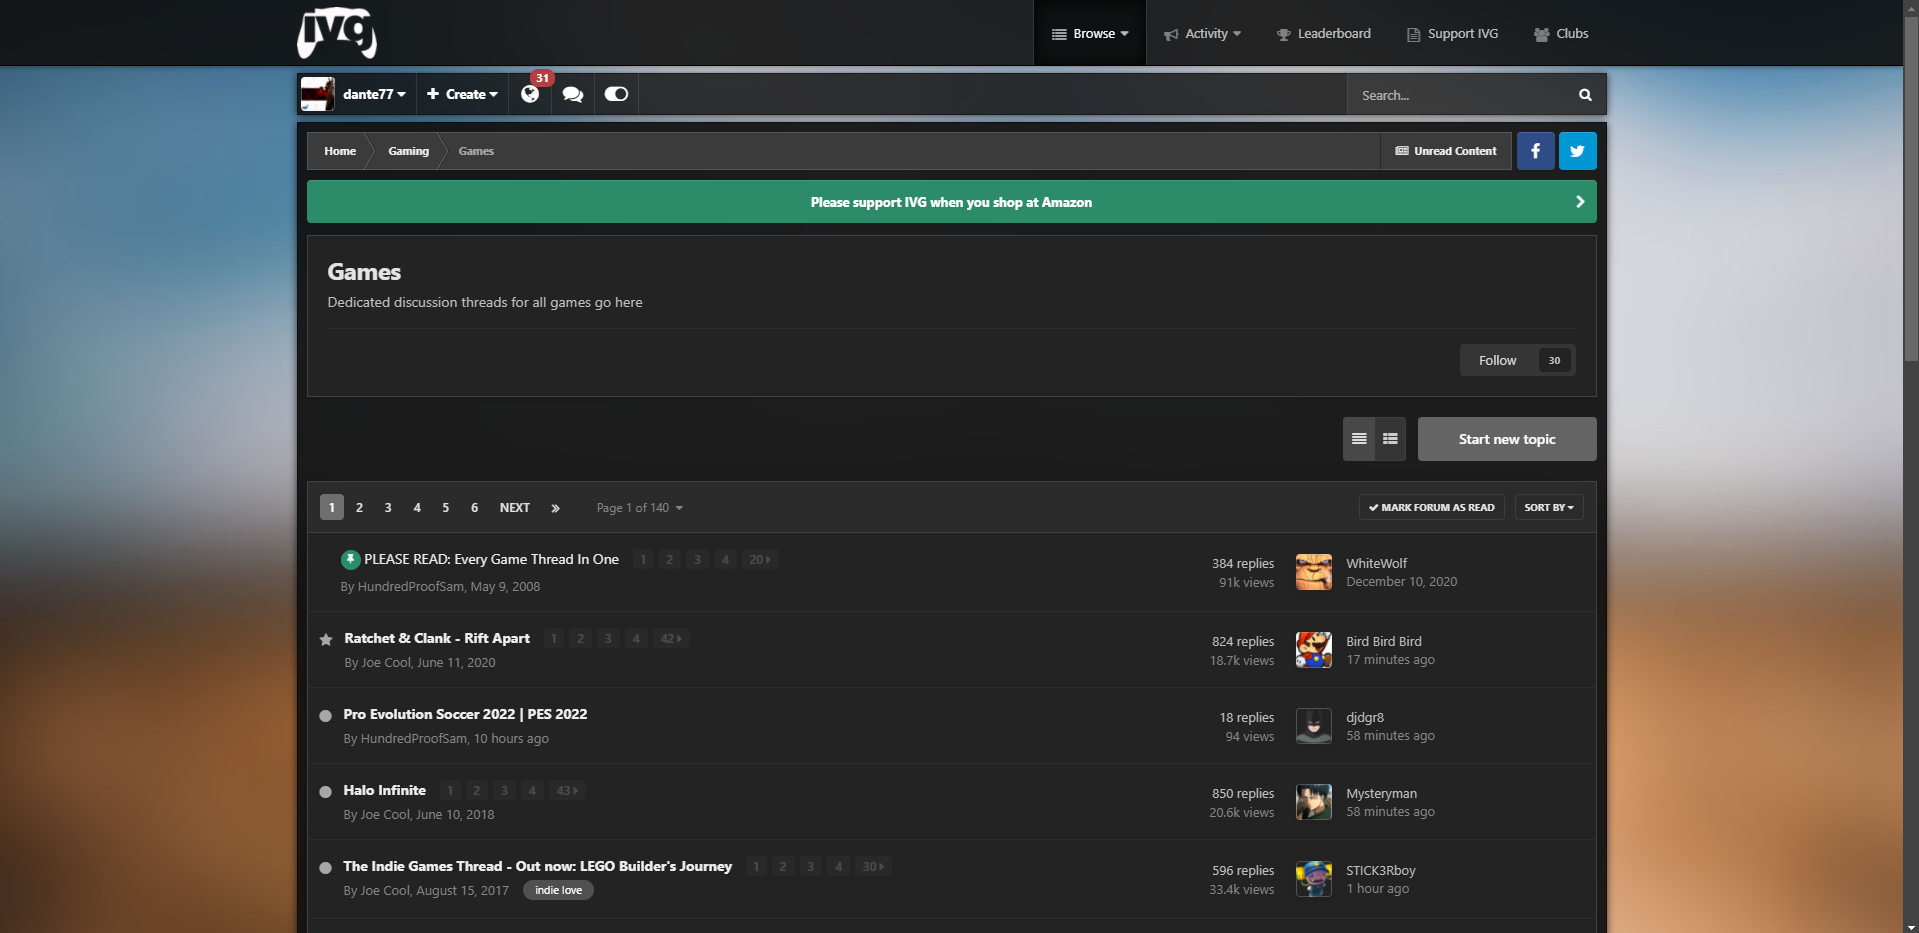Jump to page 42 of Ratchet & Clank
This screenshot has height=933, width=1919.
(x=671, y=639)
